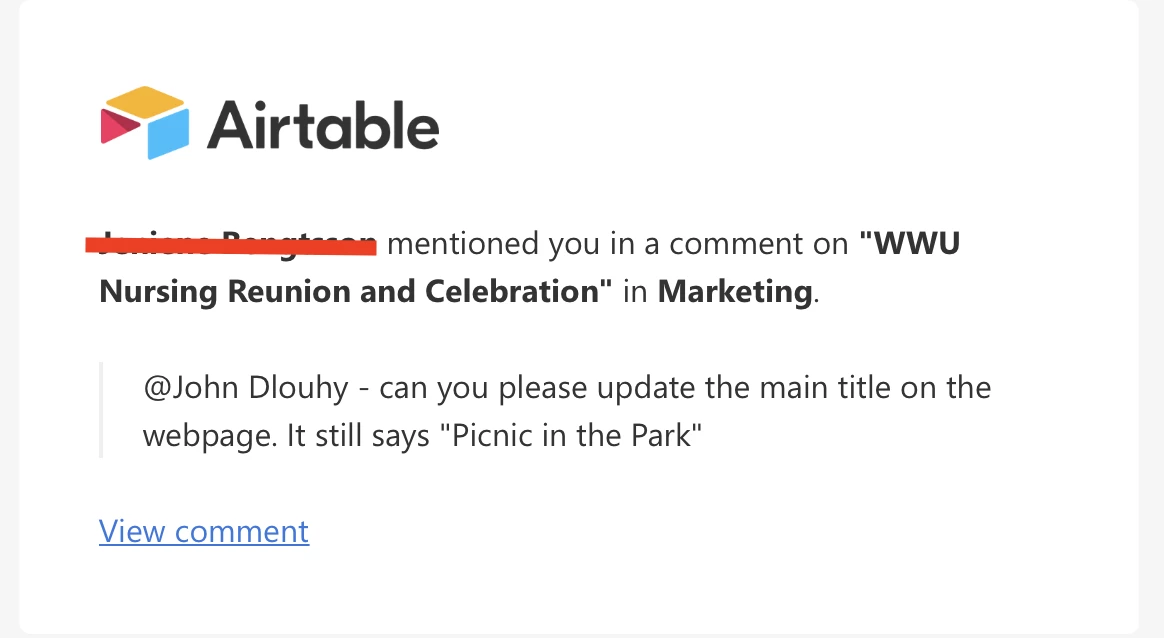Open the View comment link
The height and width of the screenshot is (638, 1164).
(204, 532)
